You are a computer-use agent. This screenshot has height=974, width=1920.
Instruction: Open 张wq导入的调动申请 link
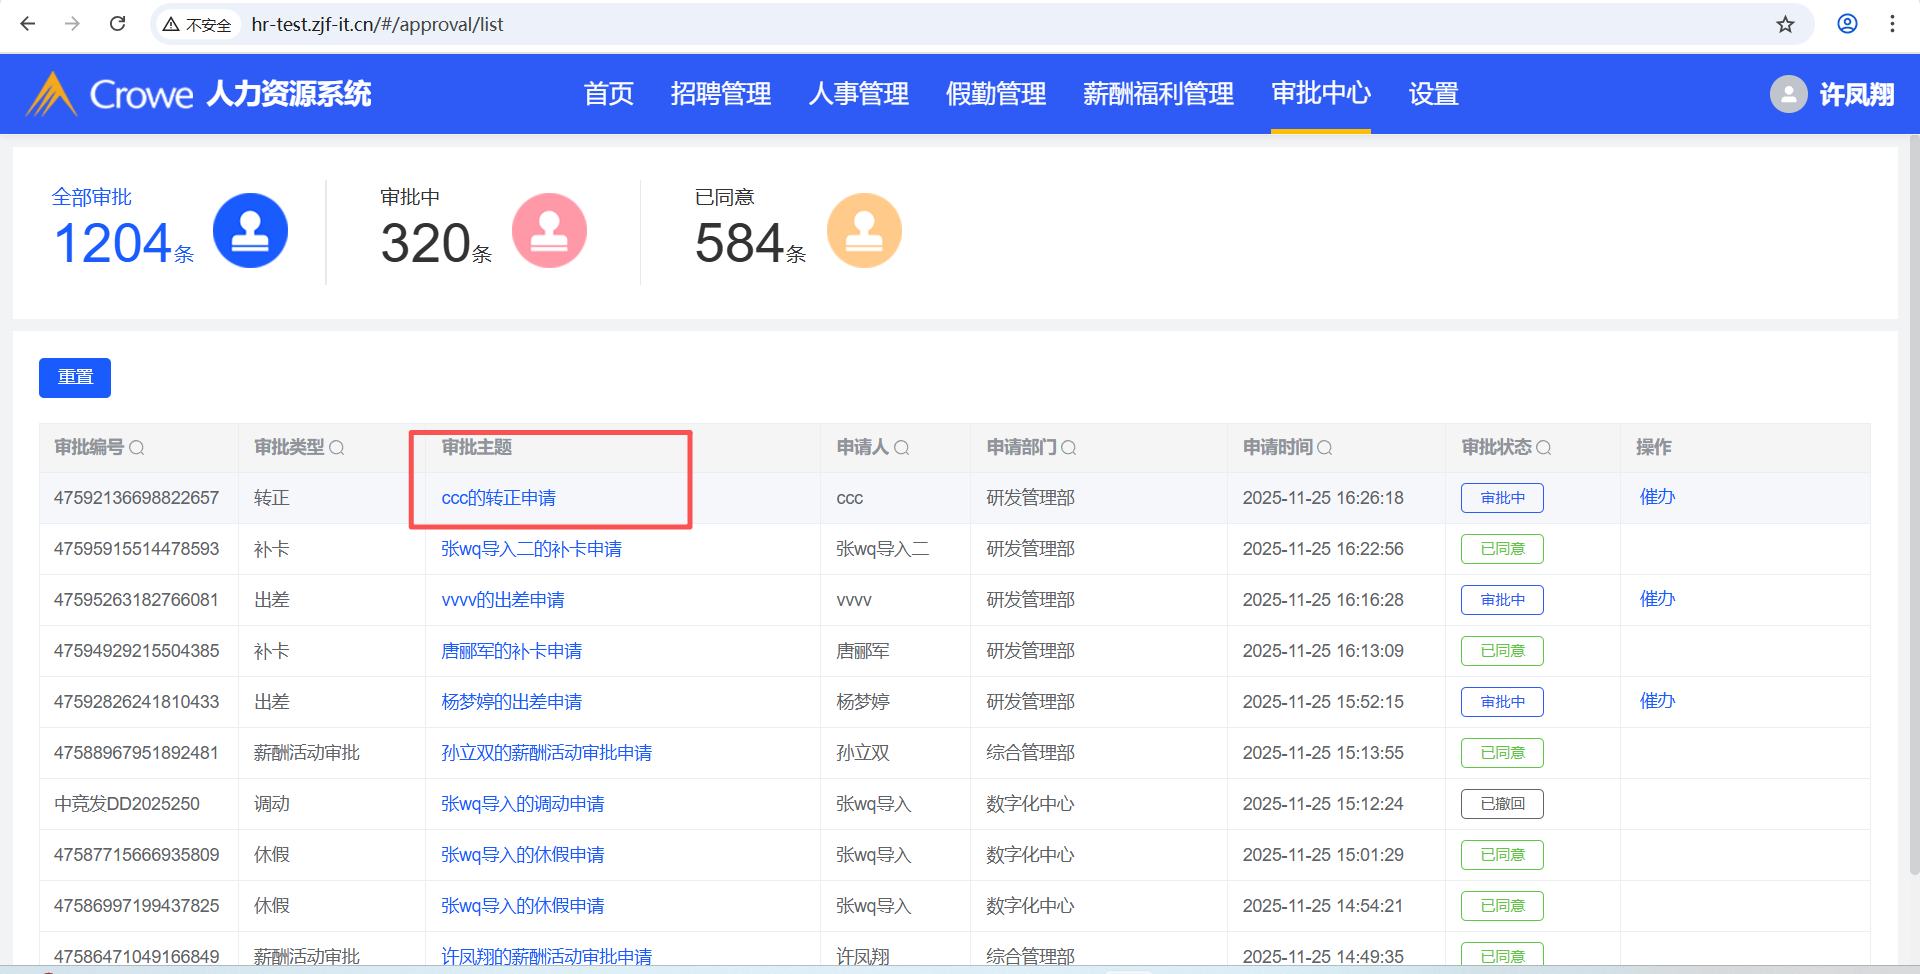click(522, 804)
